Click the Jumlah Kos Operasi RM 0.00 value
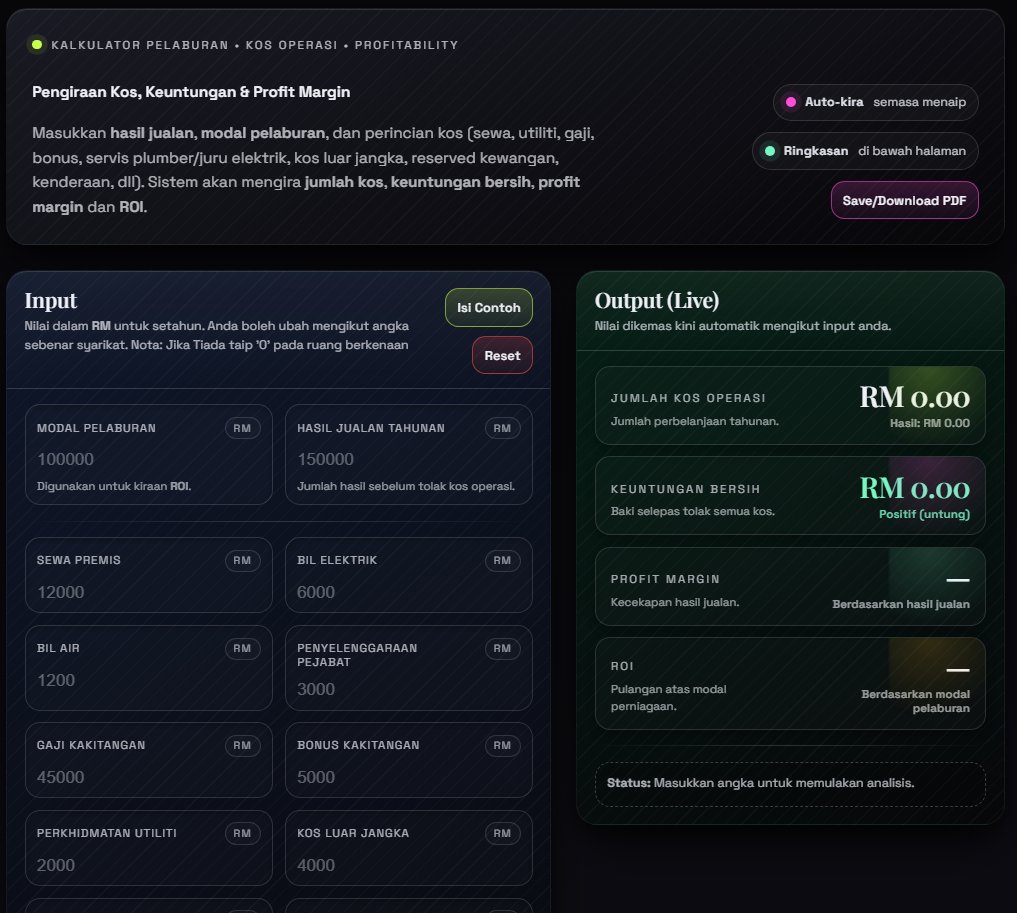The image size is (1017, 913). (915, 397)
